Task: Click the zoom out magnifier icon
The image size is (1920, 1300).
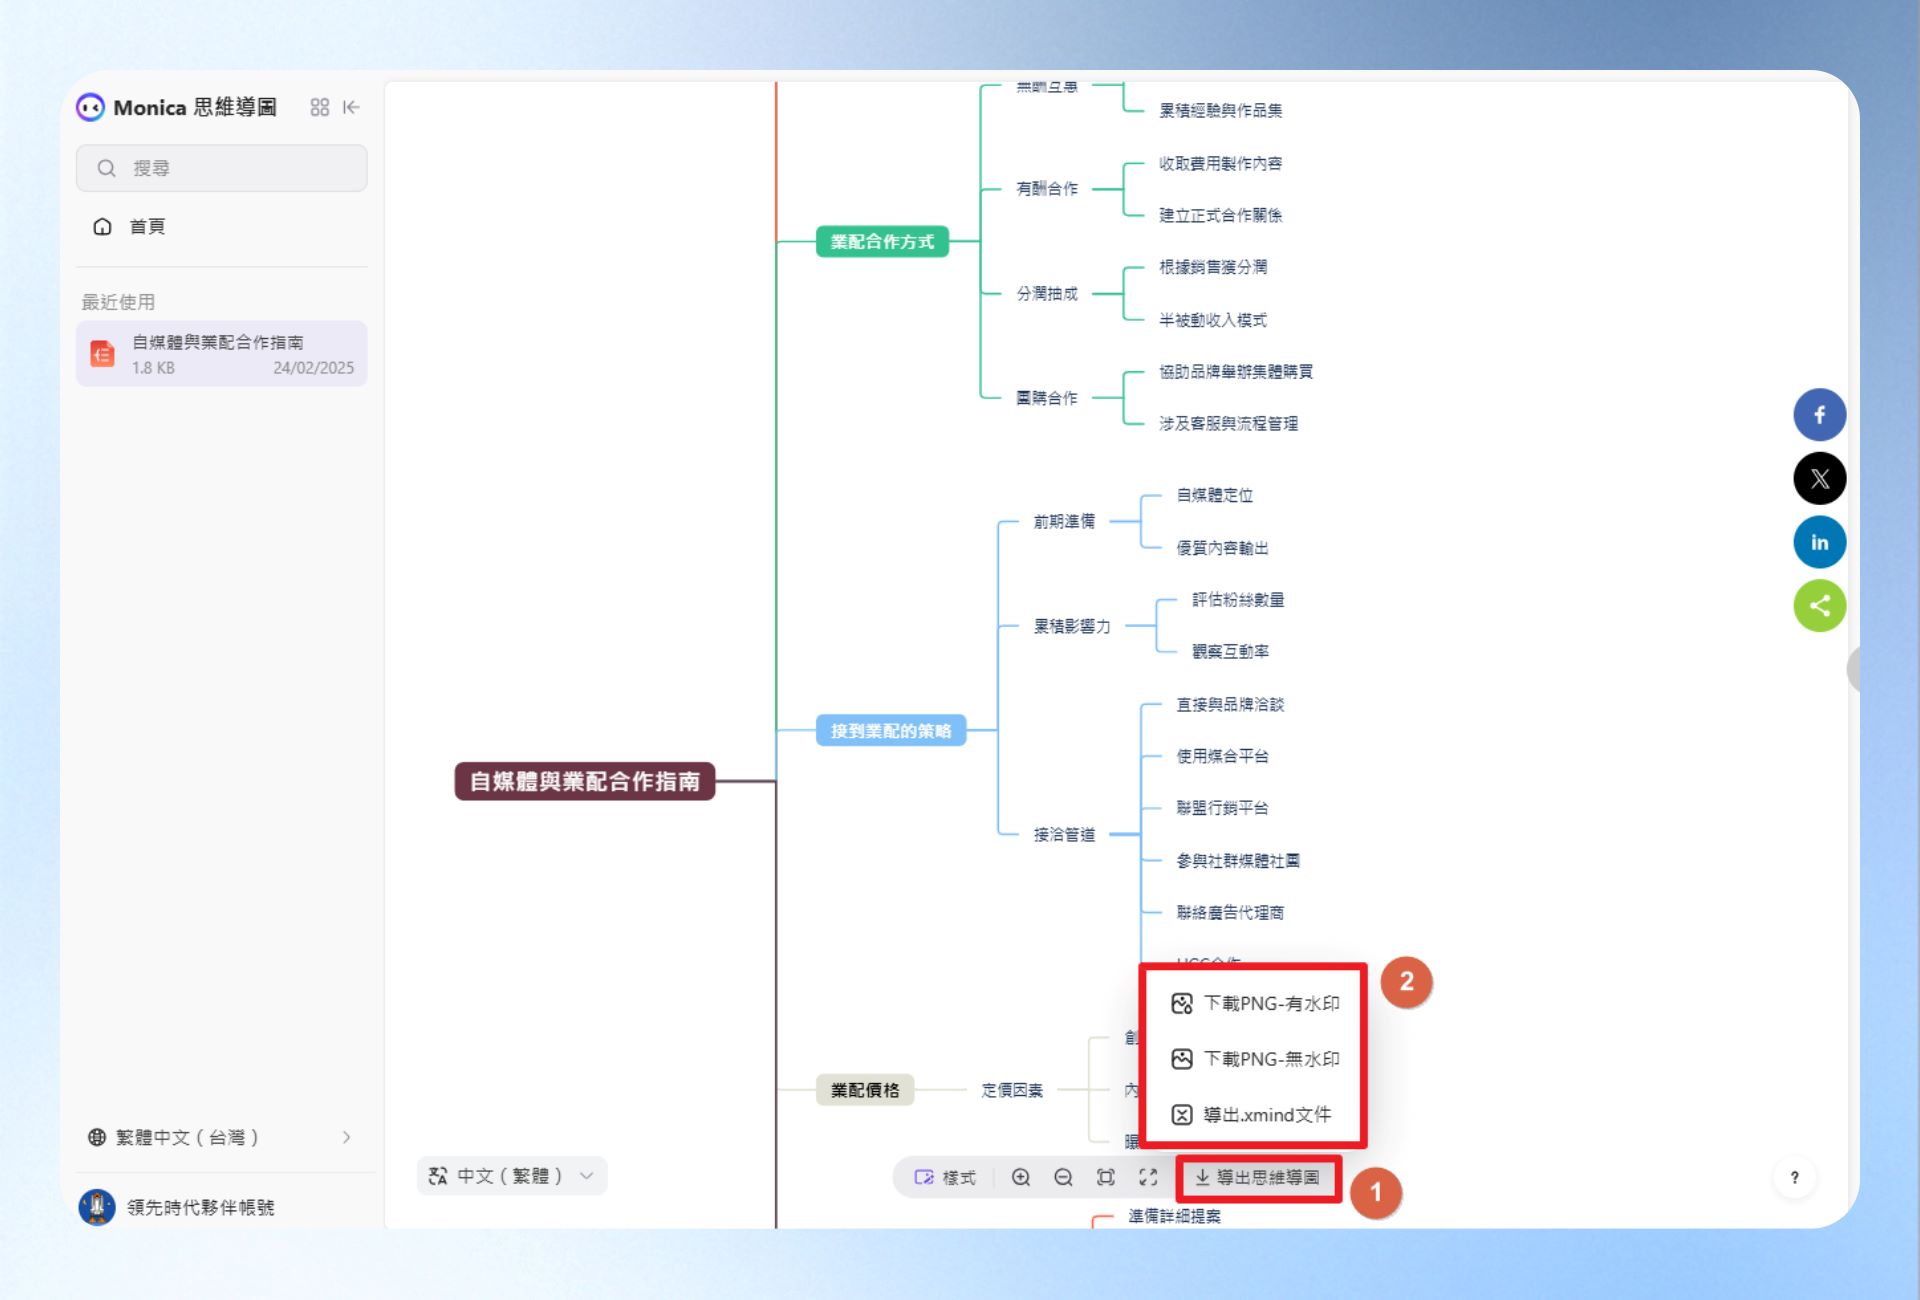Action: coord(1064,1177)
